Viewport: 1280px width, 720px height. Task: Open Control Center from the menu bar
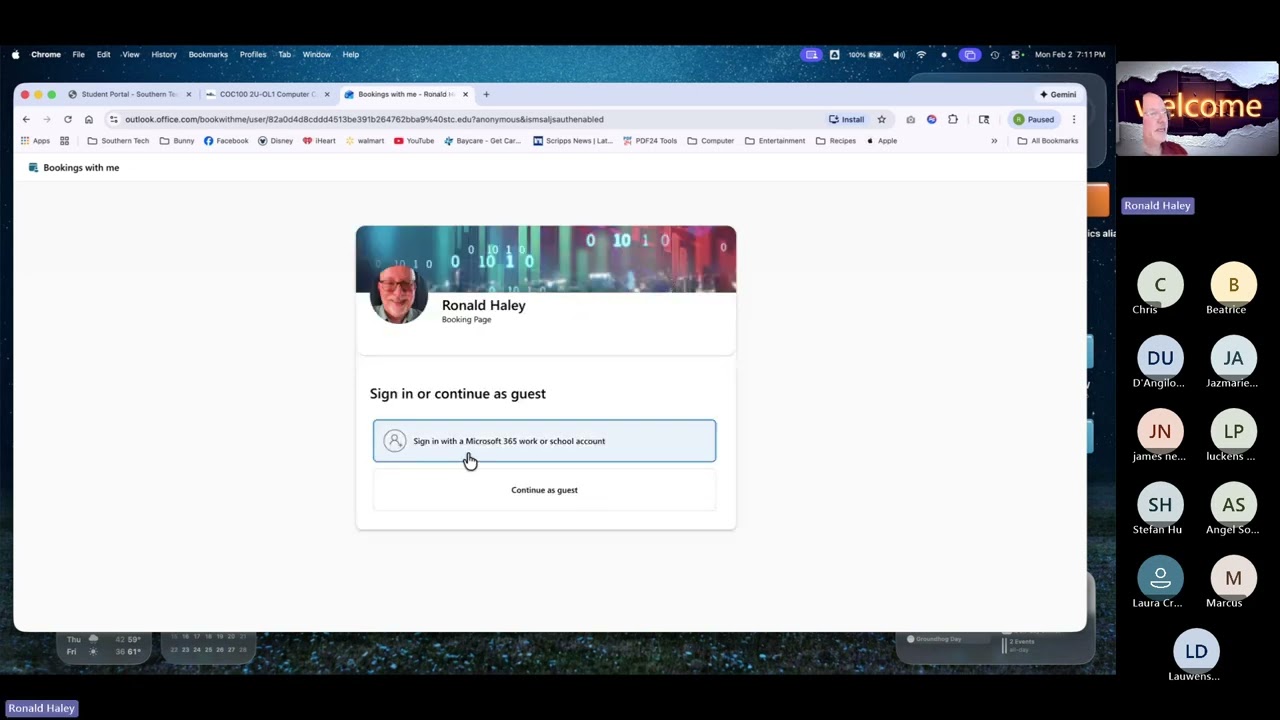click(x=1016, y=55)
